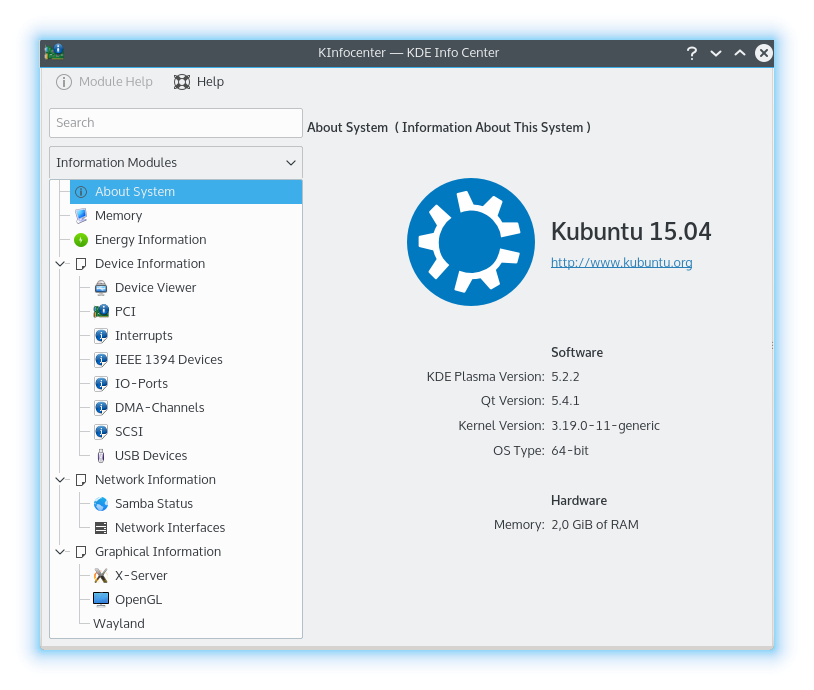
Task: Click in the Search modules field
Action: [x=176, y=123]
